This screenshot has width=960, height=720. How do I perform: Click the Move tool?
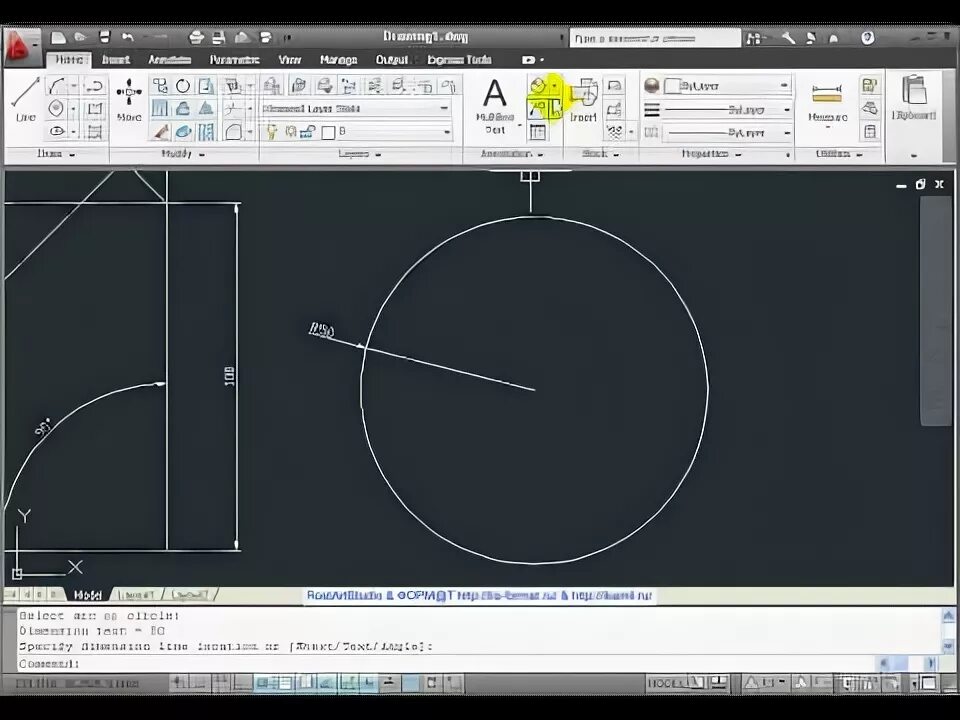pyautogui.click(x=129, y=100)
